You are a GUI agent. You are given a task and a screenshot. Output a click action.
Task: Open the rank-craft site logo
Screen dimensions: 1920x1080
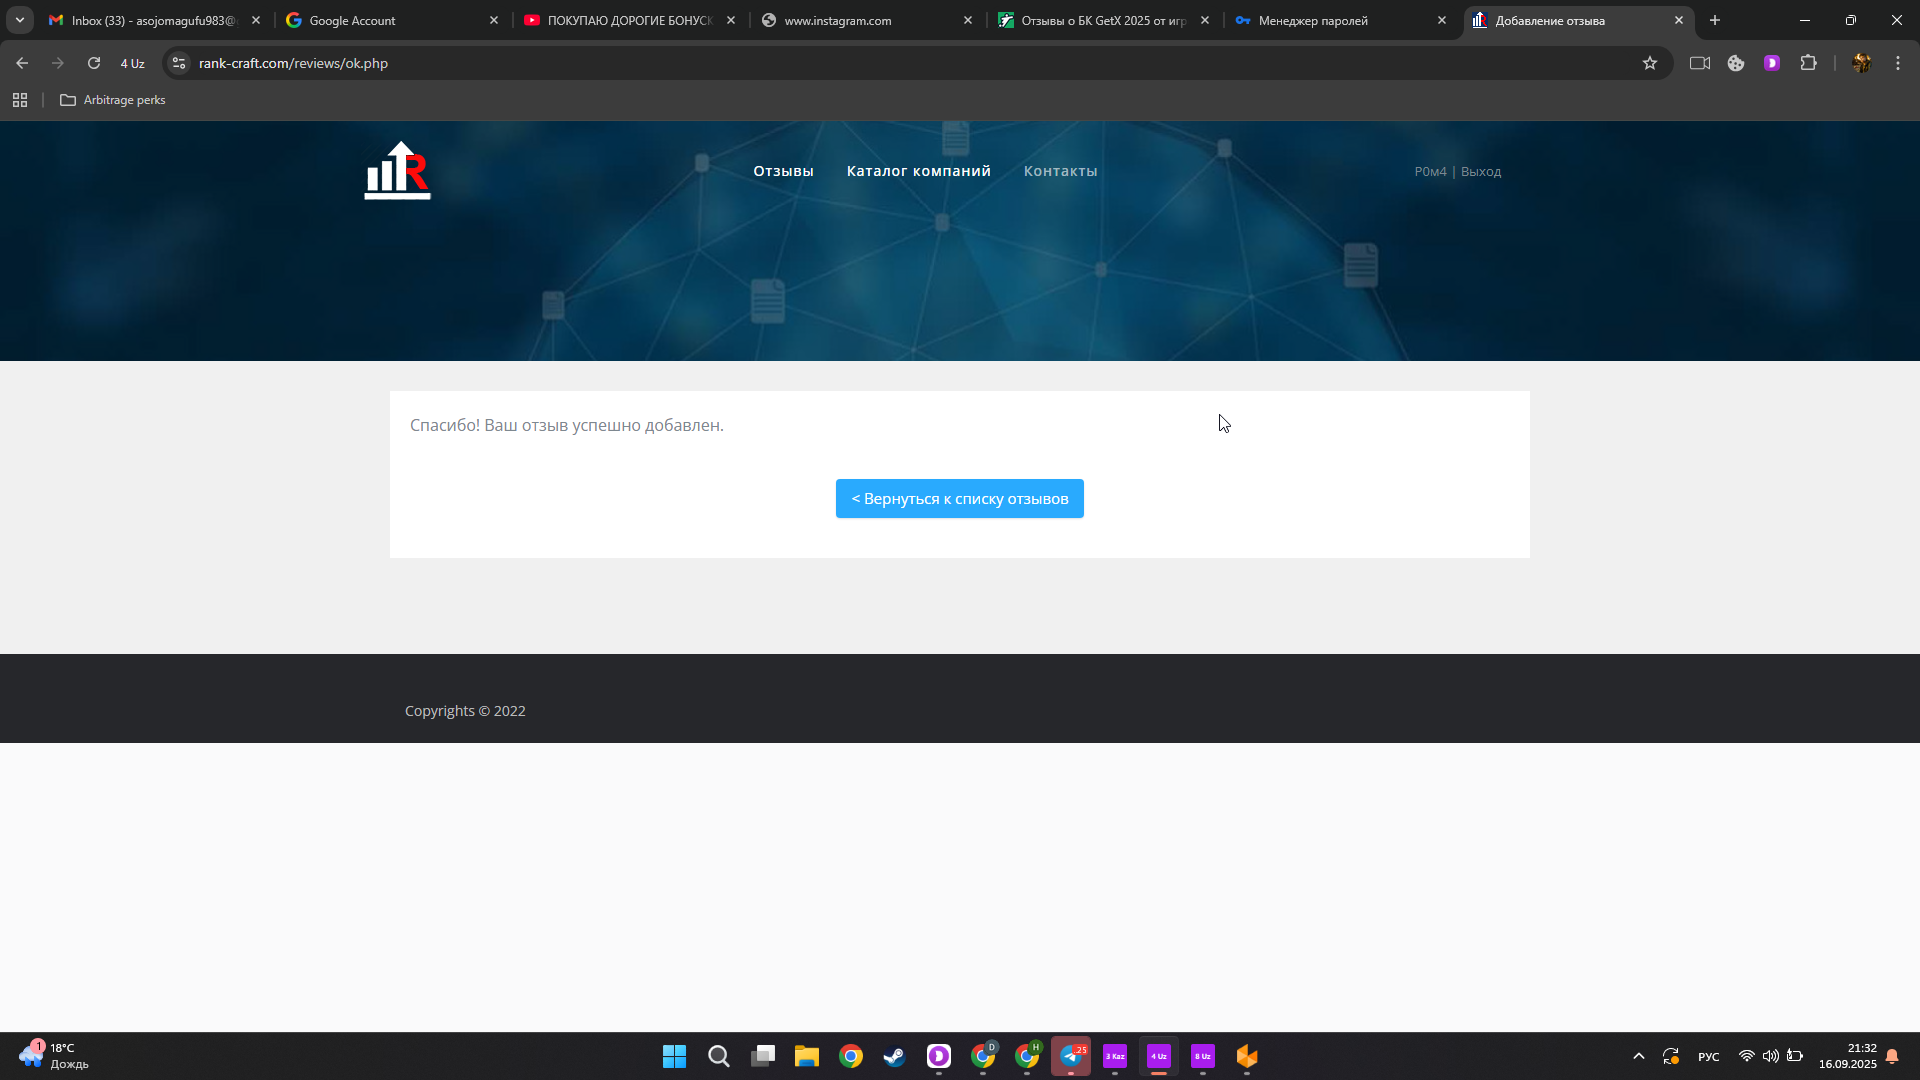(398, 171)
